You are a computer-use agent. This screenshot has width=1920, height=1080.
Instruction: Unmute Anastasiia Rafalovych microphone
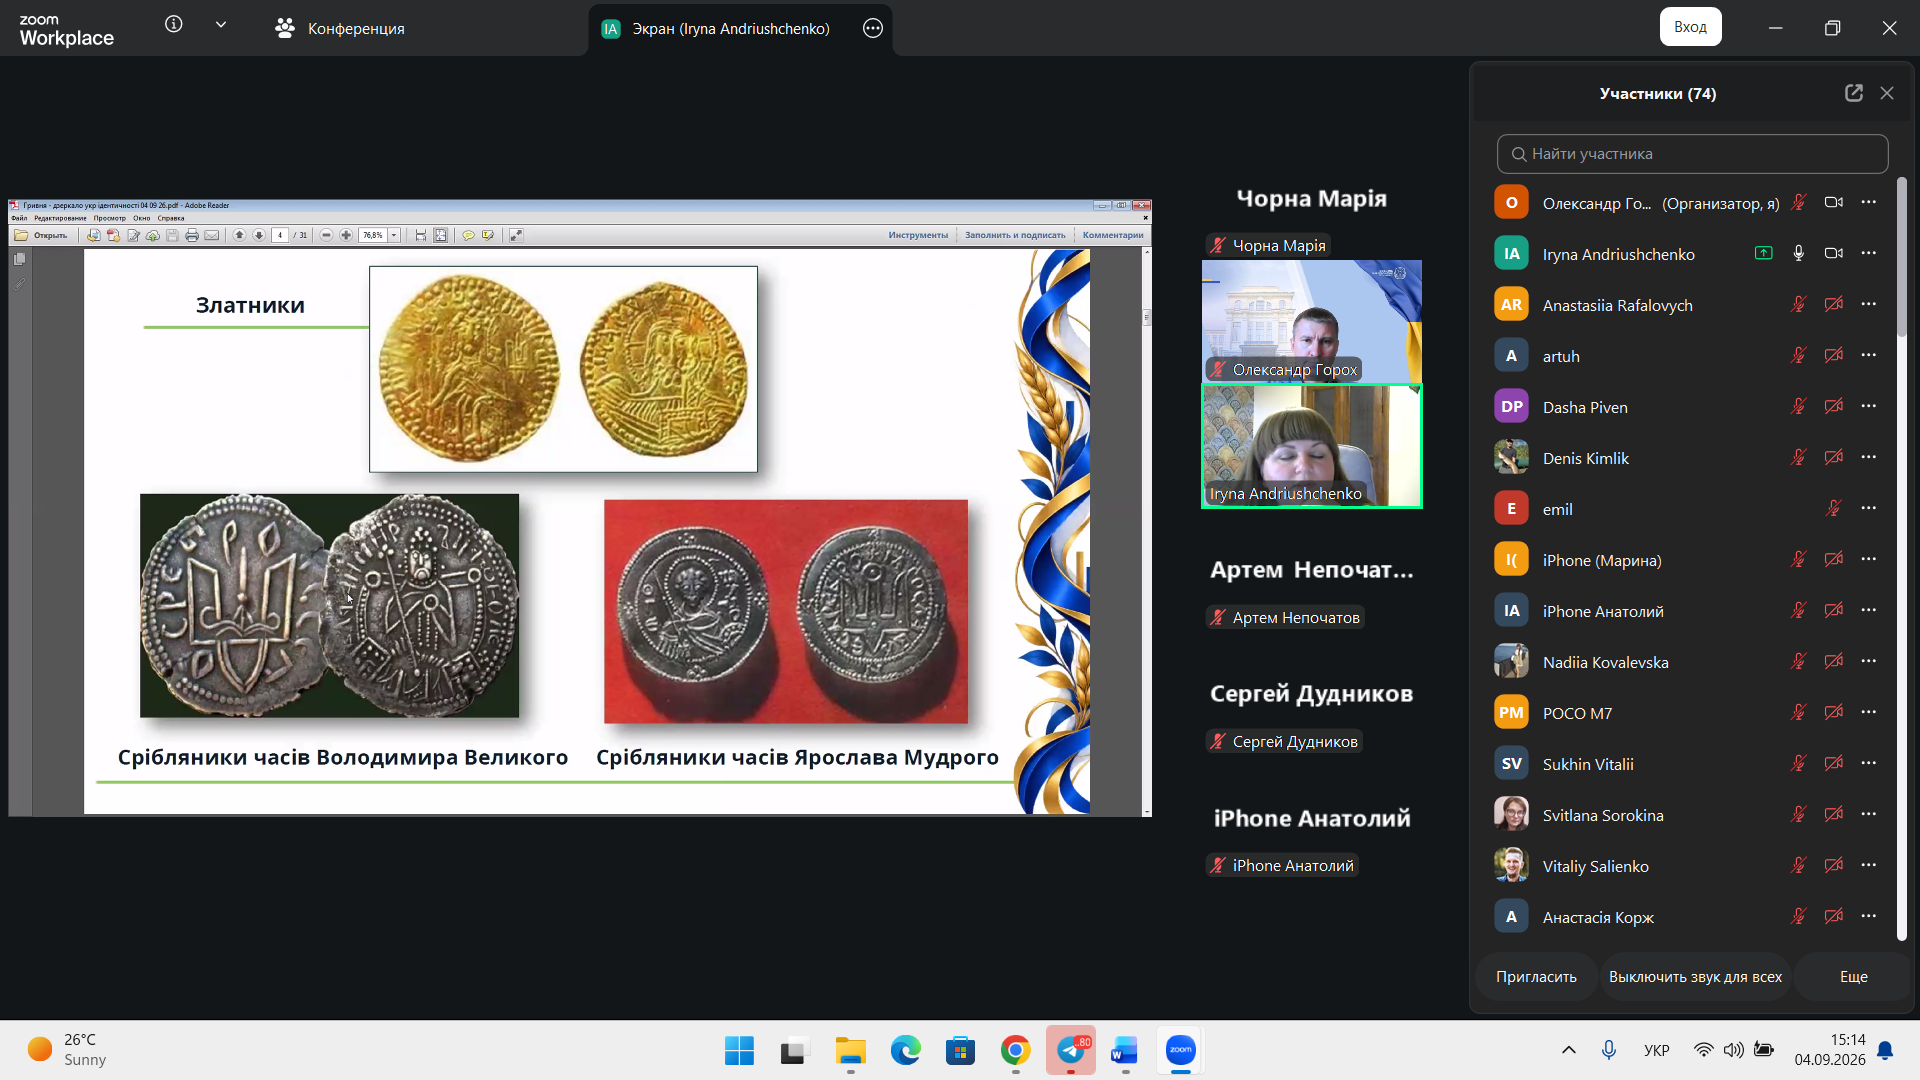coord(1798,304)
